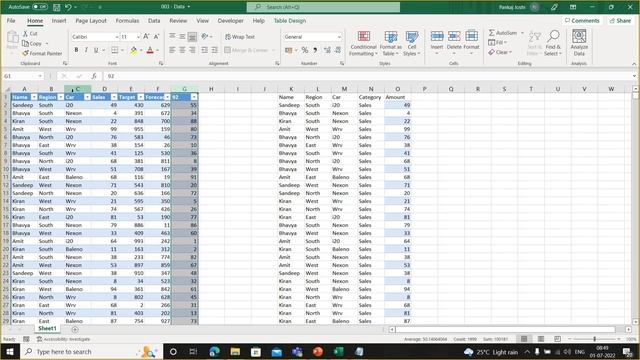
Task: Switch to the Formulas tab
Action: tap(127, 20)
